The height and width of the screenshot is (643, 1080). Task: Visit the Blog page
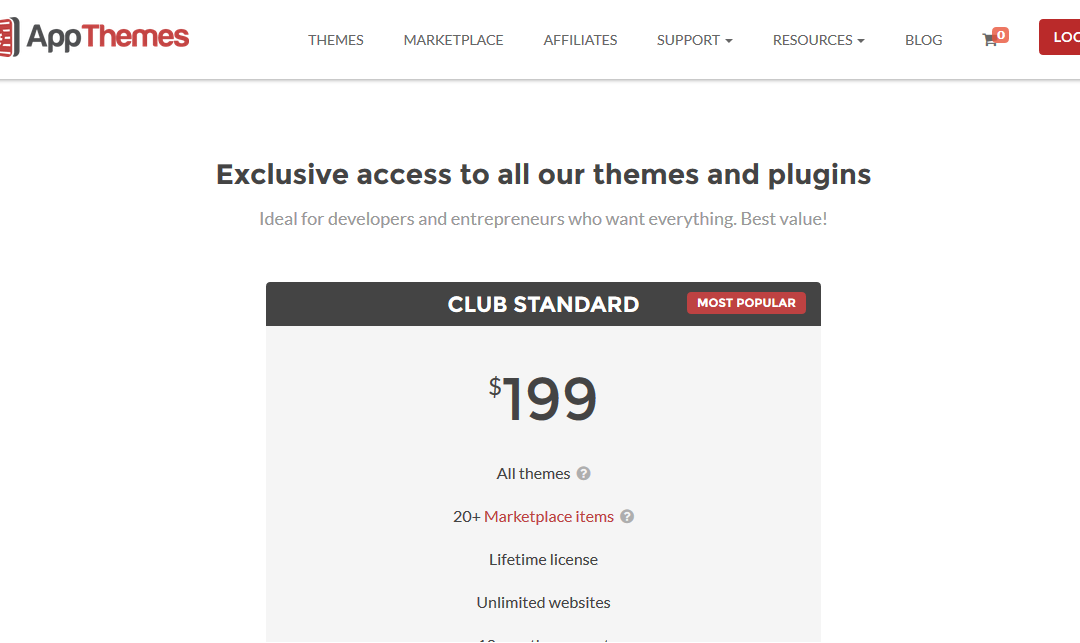pyautogui.click(x=923, y=40)
